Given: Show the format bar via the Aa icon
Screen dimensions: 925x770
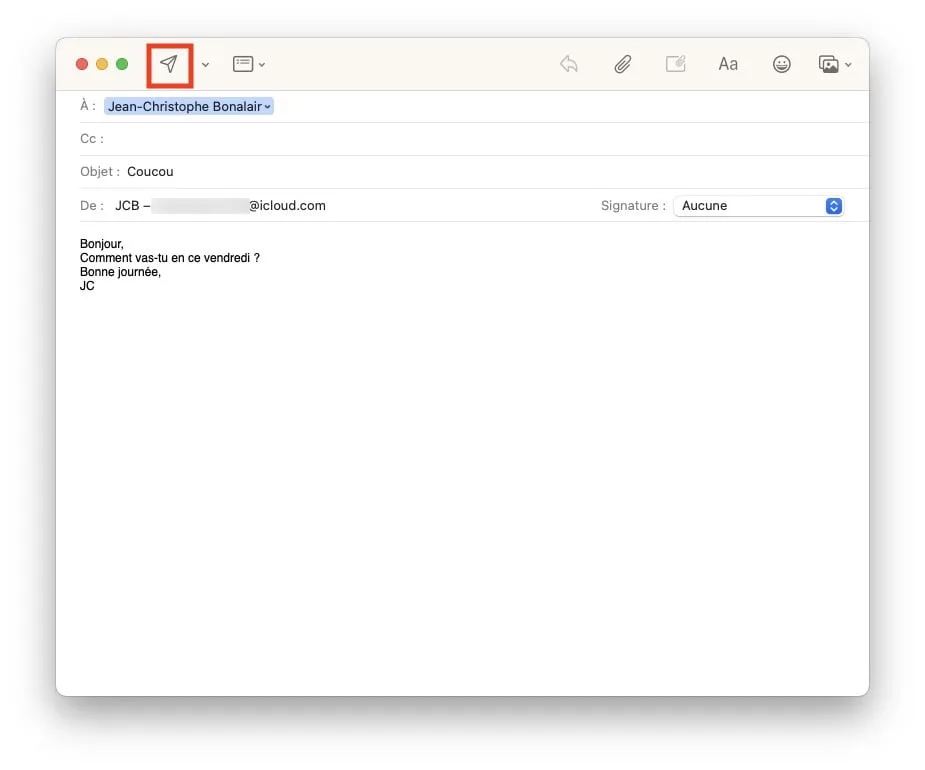Looking at the screenshot, I should [727, 63].
